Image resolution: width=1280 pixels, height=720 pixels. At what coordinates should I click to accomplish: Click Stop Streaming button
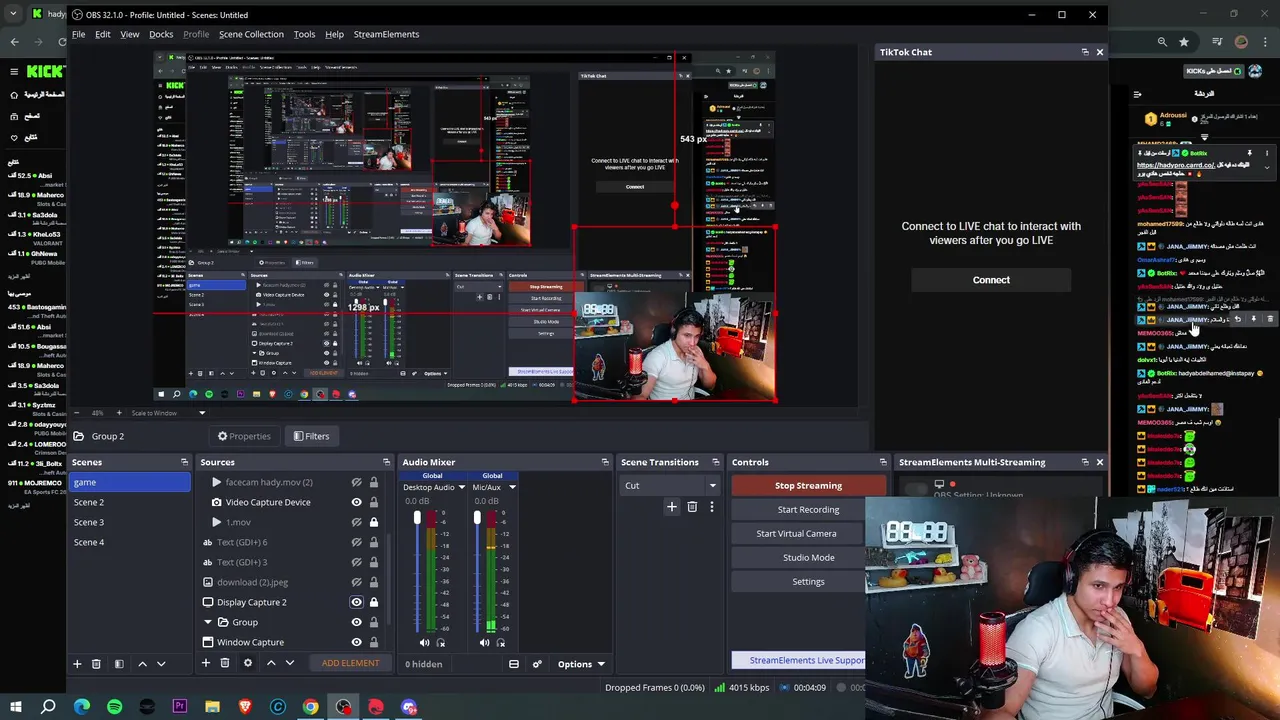click(808, 486)
